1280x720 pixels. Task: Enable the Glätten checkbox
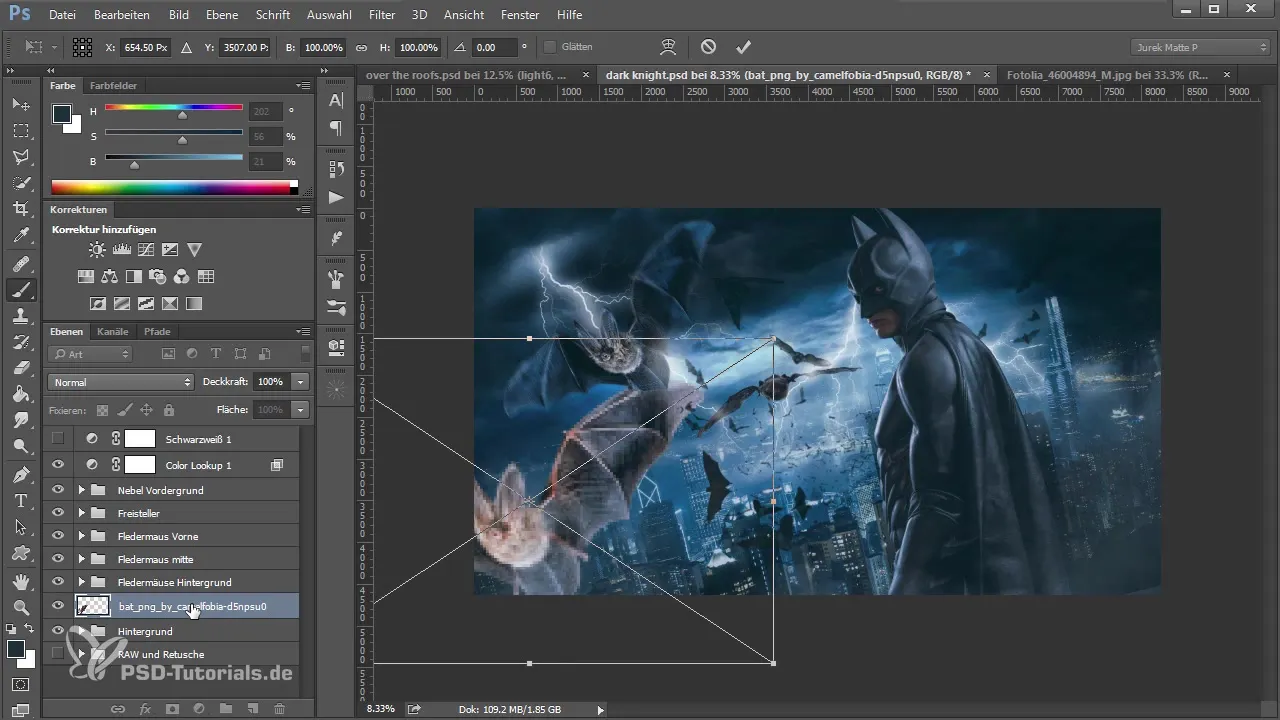pos(550,47)
